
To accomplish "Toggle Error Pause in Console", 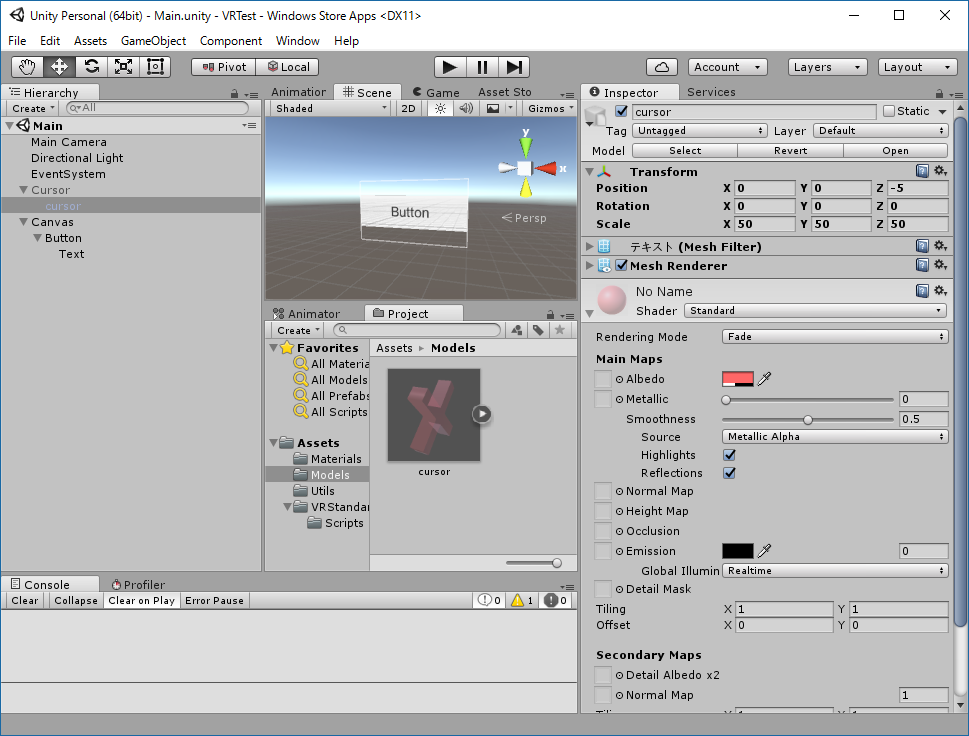I will tap(214, 601).
